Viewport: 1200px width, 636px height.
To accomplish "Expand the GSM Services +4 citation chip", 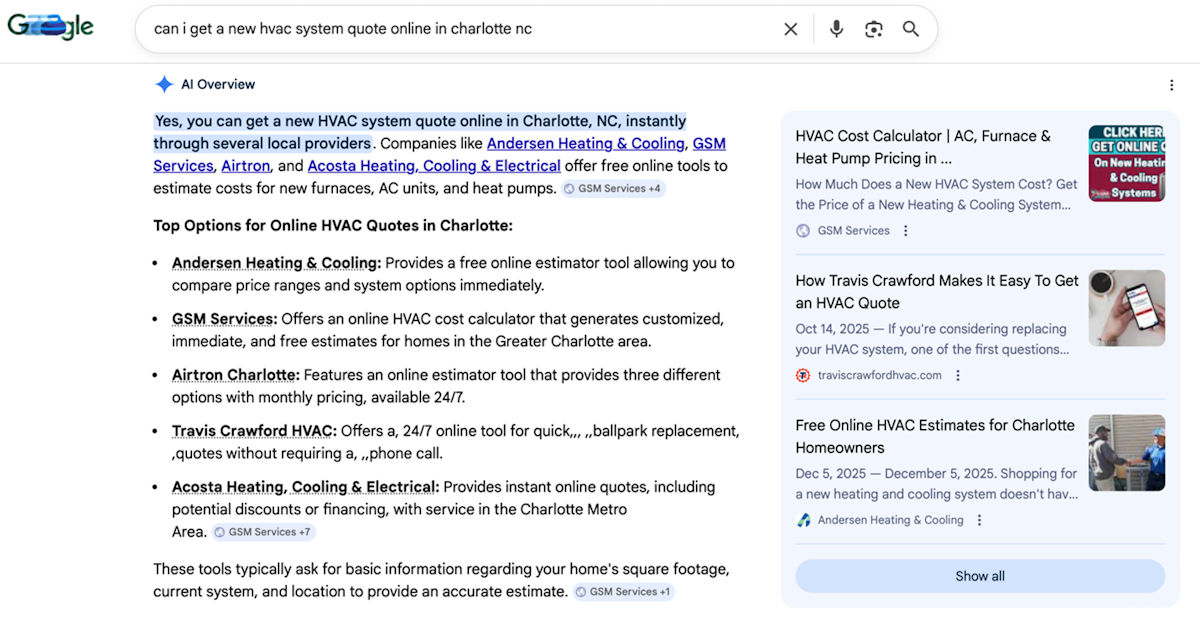I will (x=613, y=188).
